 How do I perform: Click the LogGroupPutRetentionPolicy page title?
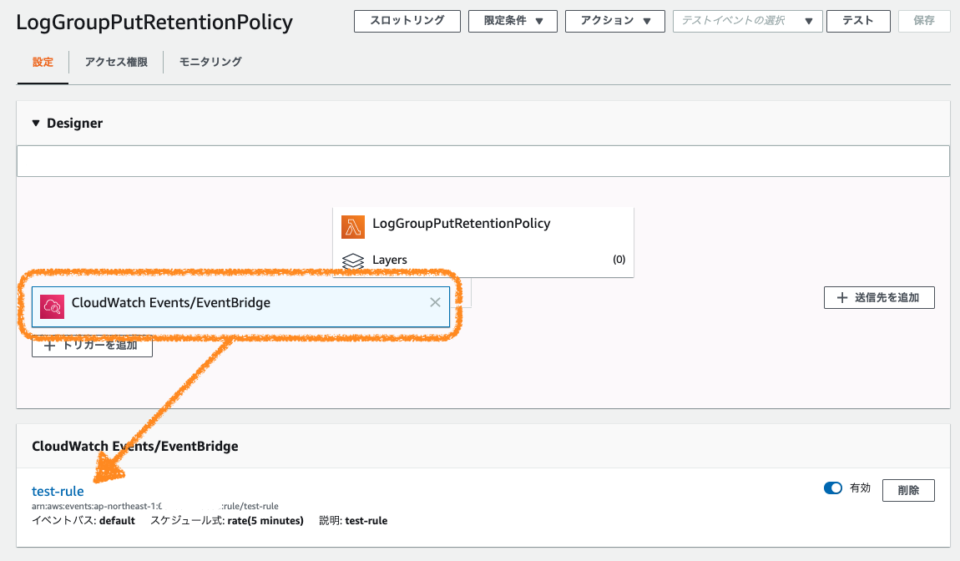[x=154, y=22]
